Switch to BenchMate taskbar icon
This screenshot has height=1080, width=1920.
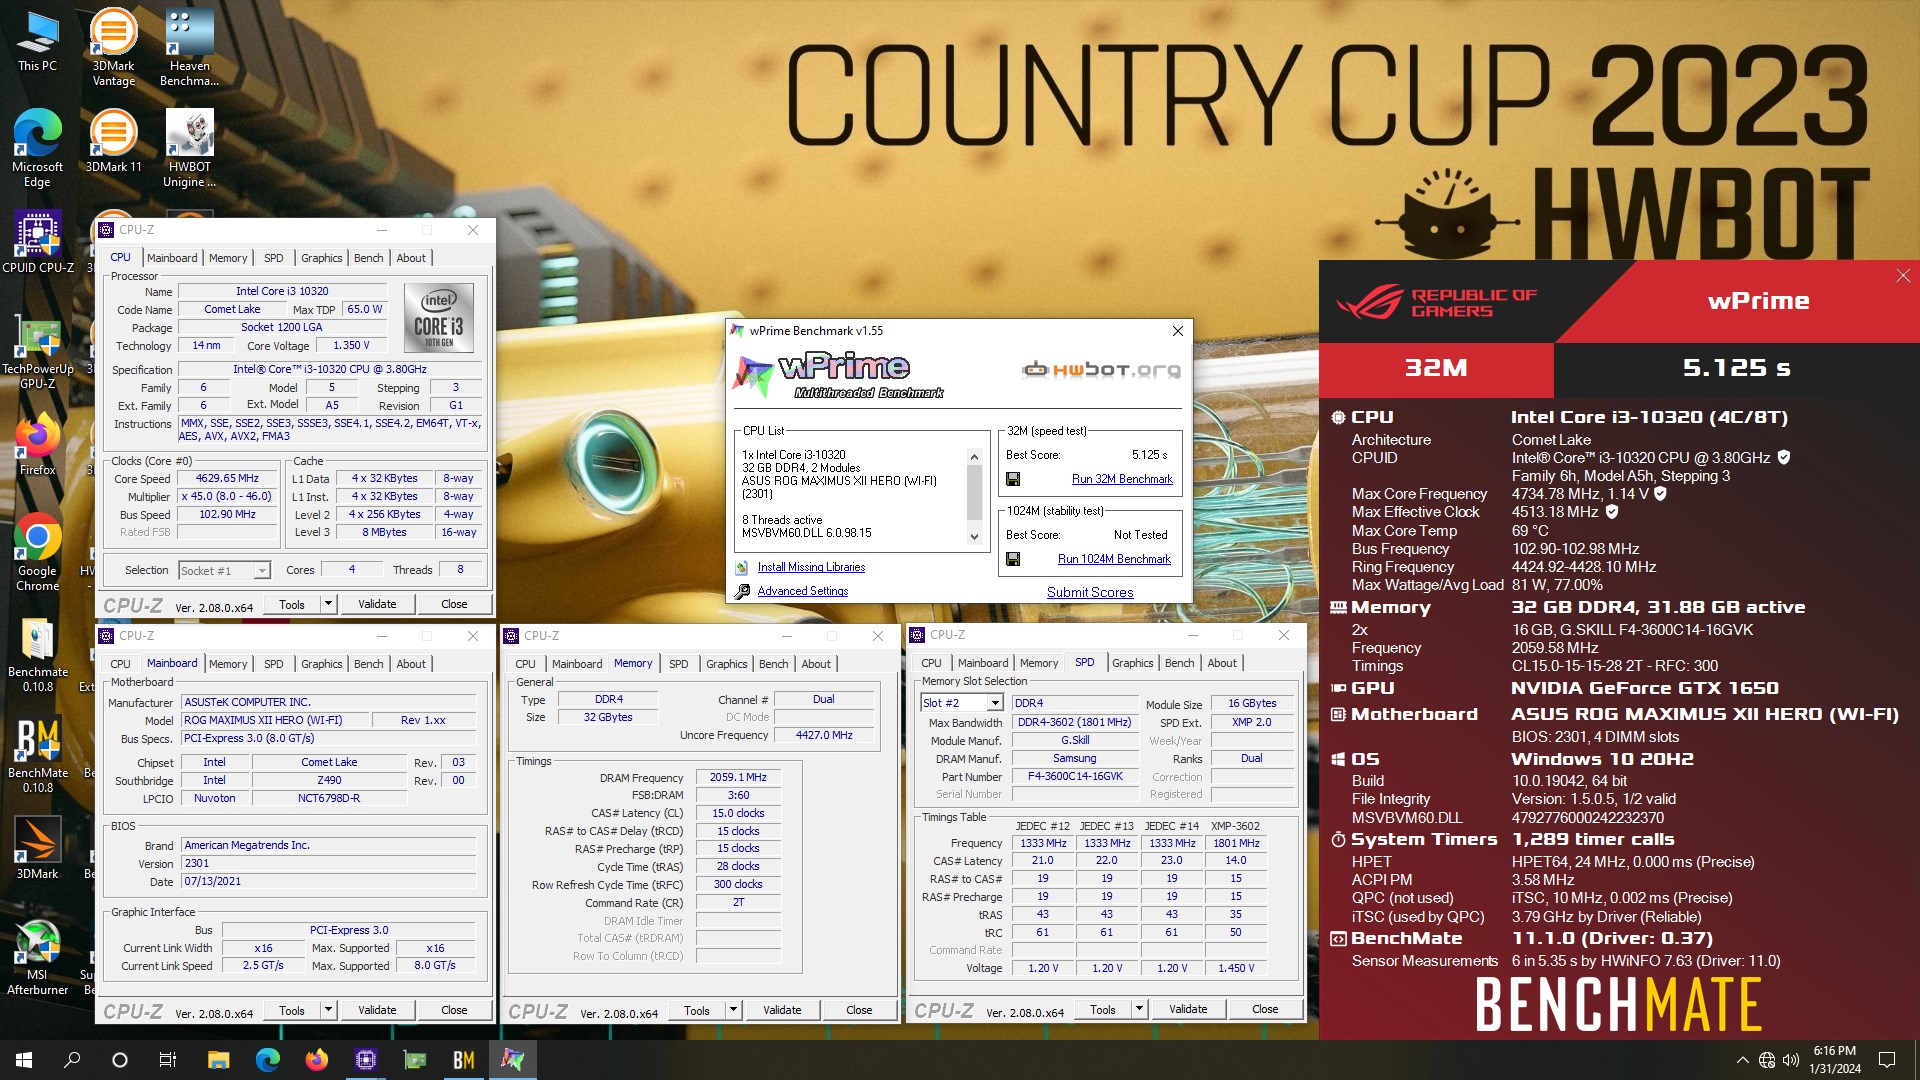pyautogui.click(x=463, y=1060)
